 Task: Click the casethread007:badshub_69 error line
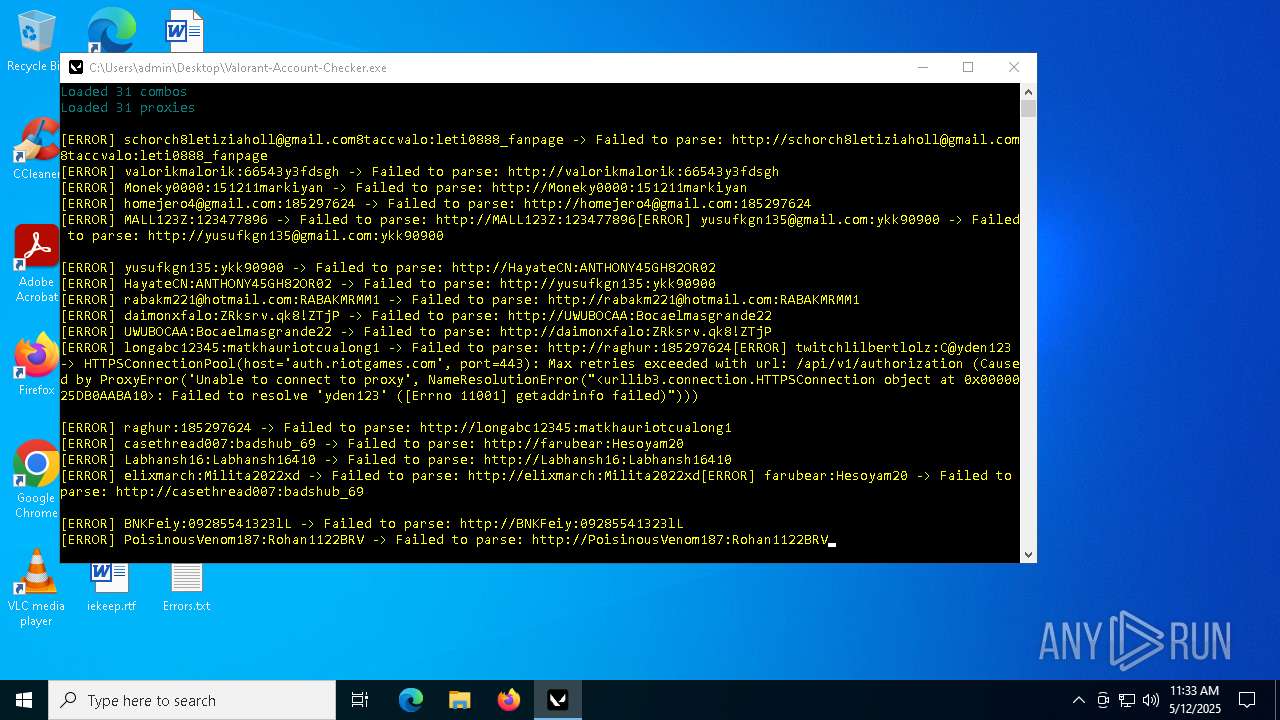tap(372, 444)
